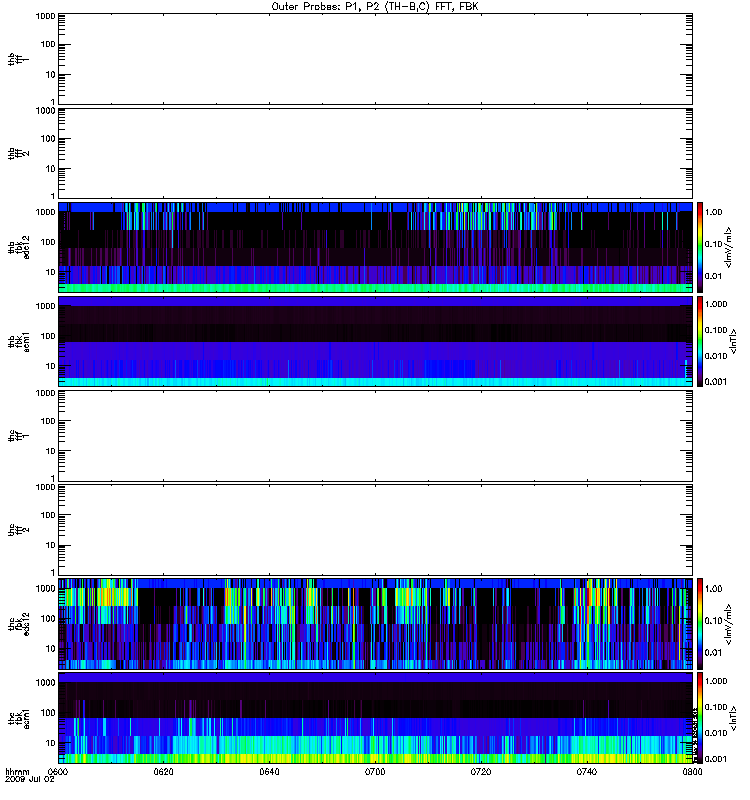Click the thb fbk edc12 color bar

(x=700, y=247)
